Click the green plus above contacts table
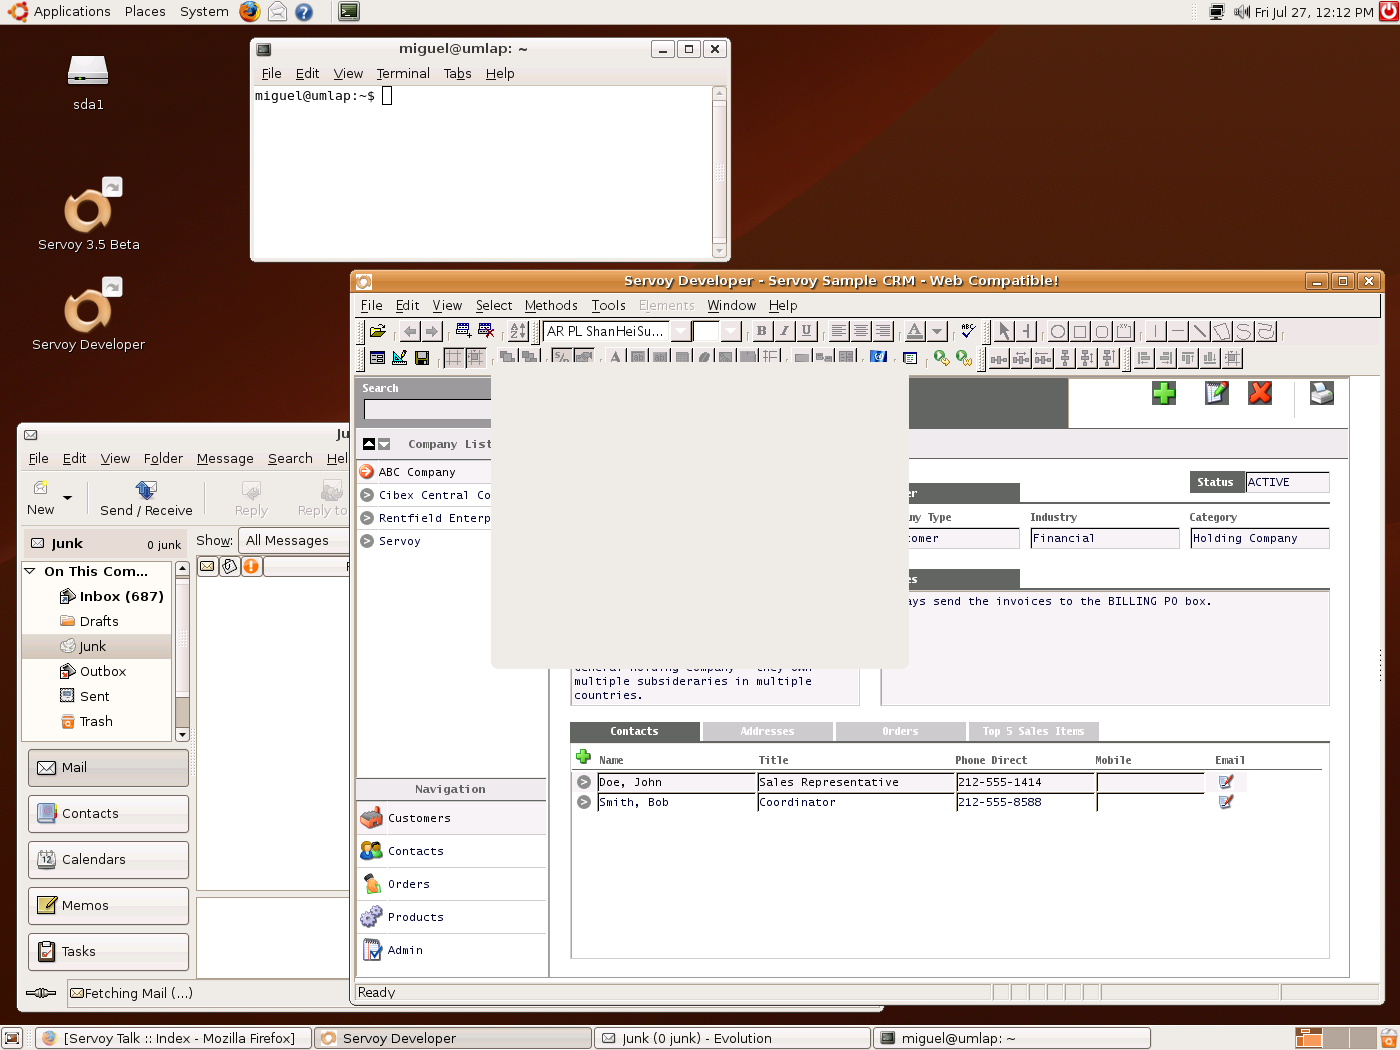Image resolution: width=1400 pixels, height=1050 pixels. (x=583, y=757)
